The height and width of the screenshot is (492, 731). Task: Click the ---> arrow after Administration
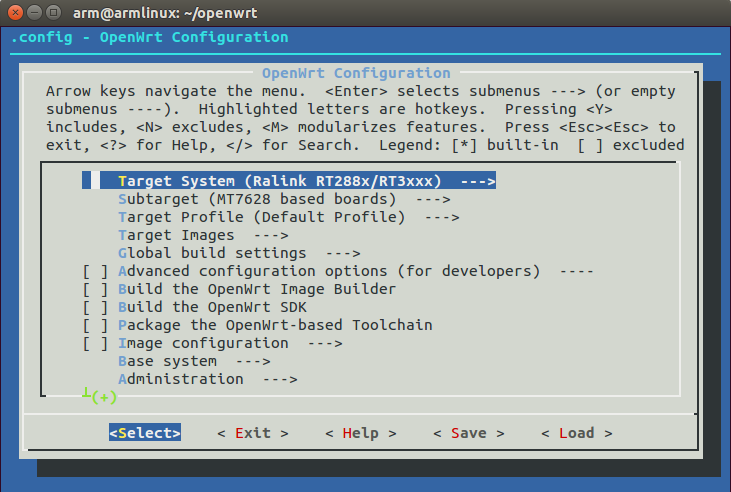(x=280, y=380)
